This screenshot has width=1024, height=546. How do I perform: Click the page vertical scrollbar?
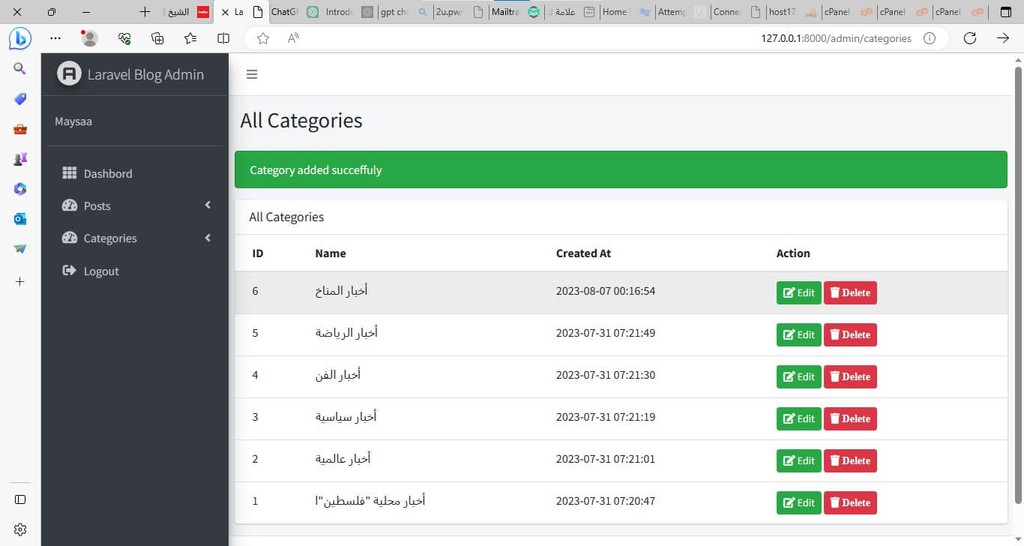click(1017, 284)
